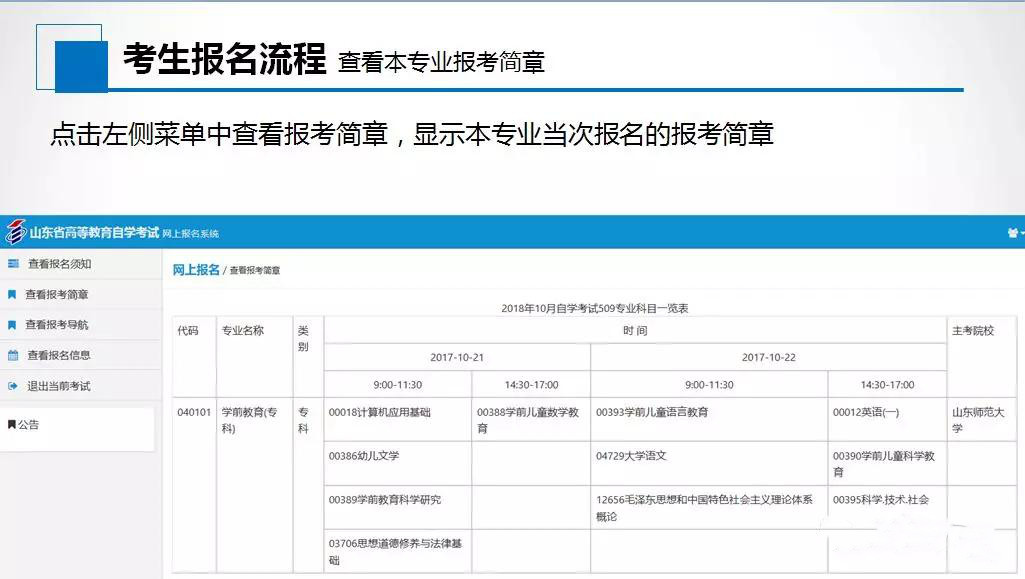Image resolution: width=1025 pixels, height=579 pixels.
Task: Open the 查看报名须知 sidebar menu item
Action: point(60,263)
